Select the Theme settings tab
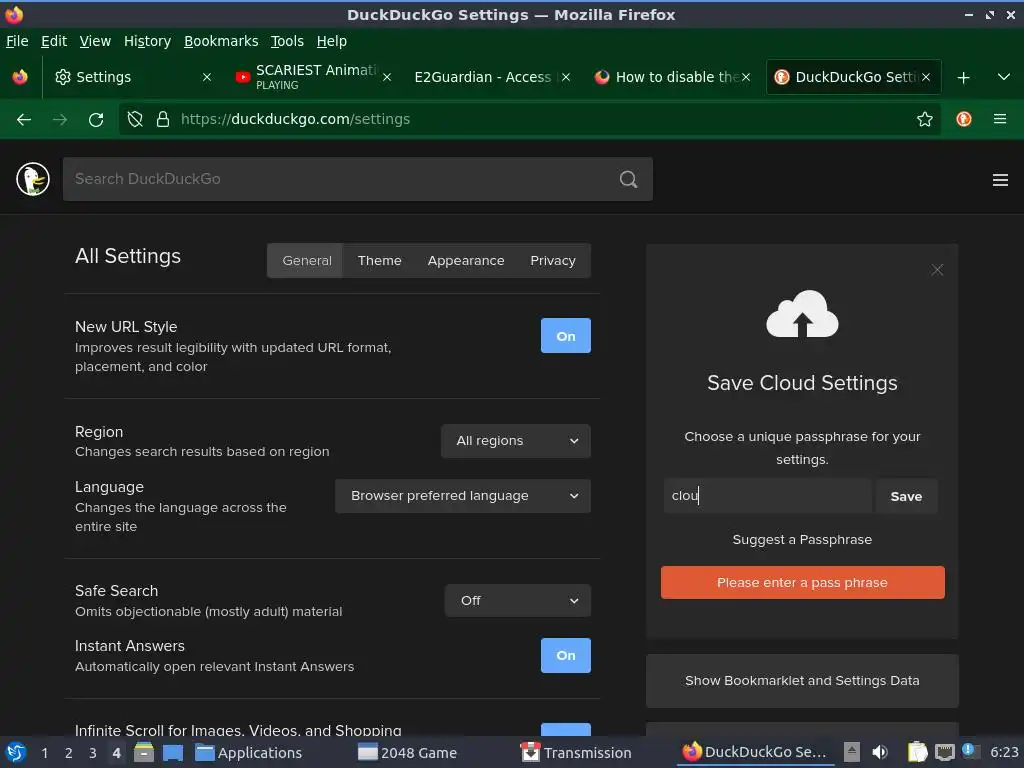The image size is (1024, 768). tap(379, 261)
